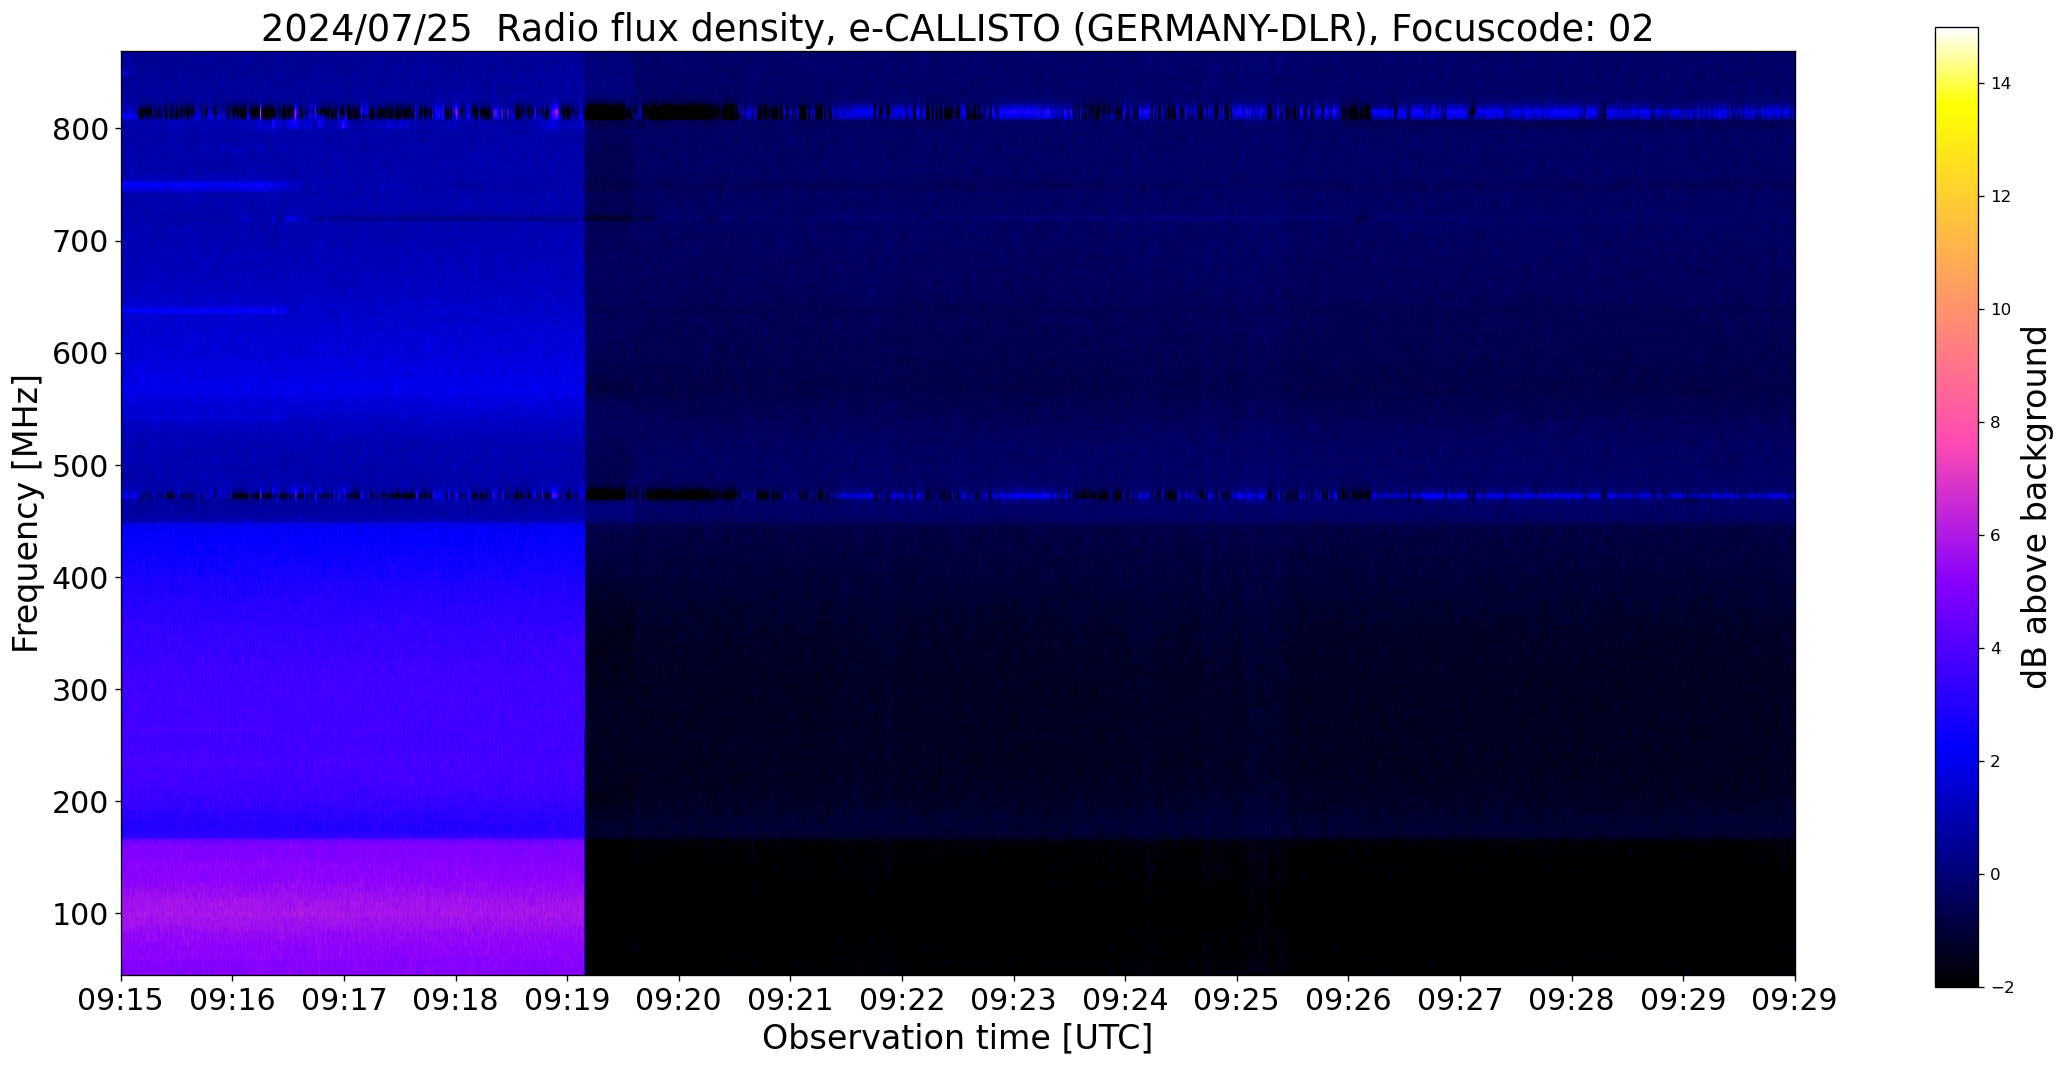Click the 09:23 time tick label
The image size is (2066, 1067).
pyautogui.click(x=1014, y=1000)
